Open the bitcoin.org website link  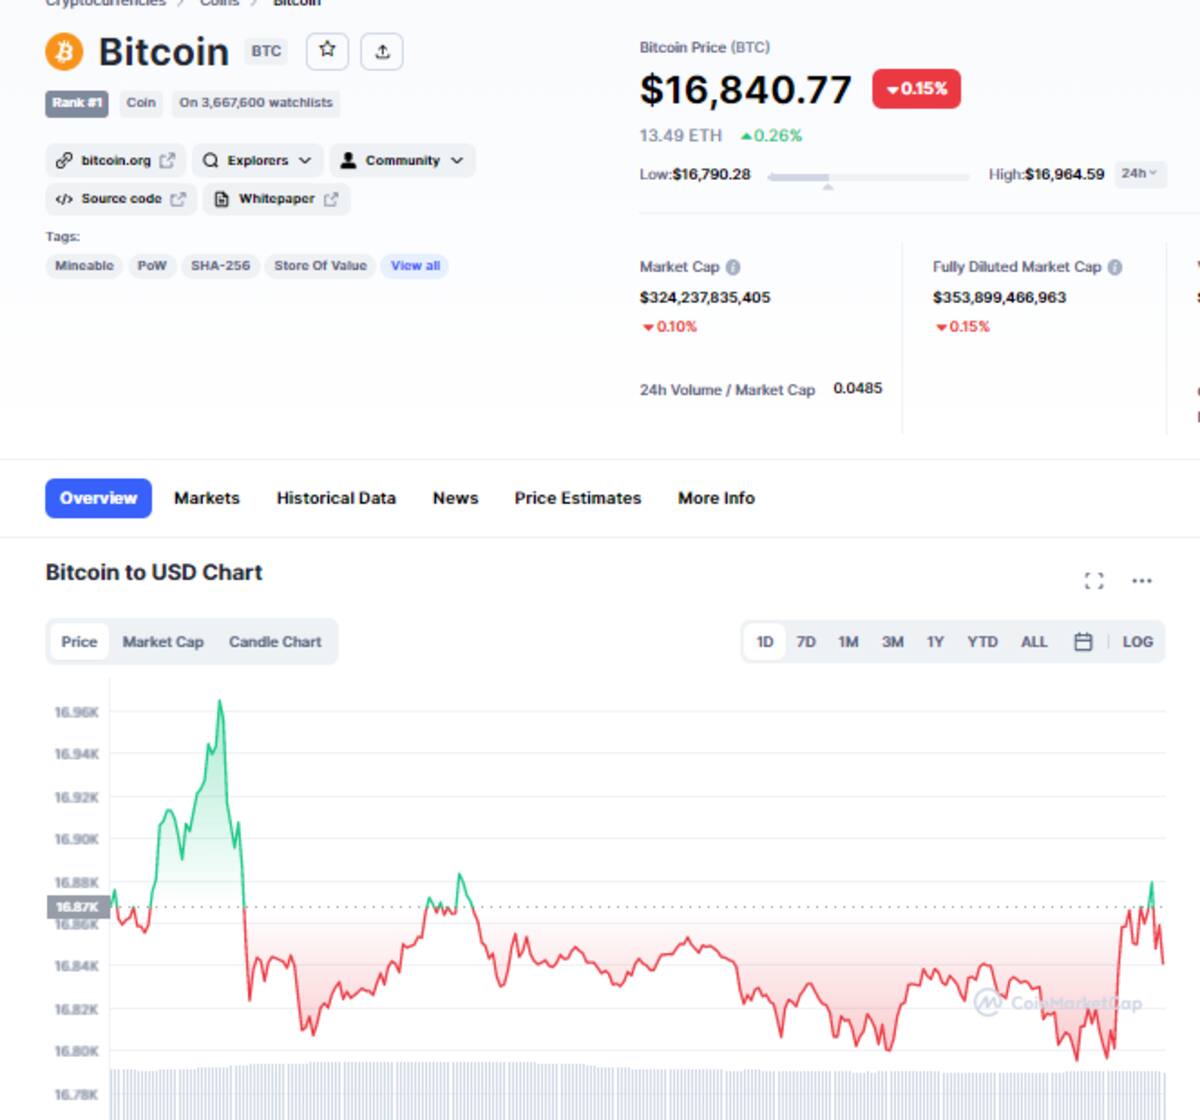click(116, 160)
